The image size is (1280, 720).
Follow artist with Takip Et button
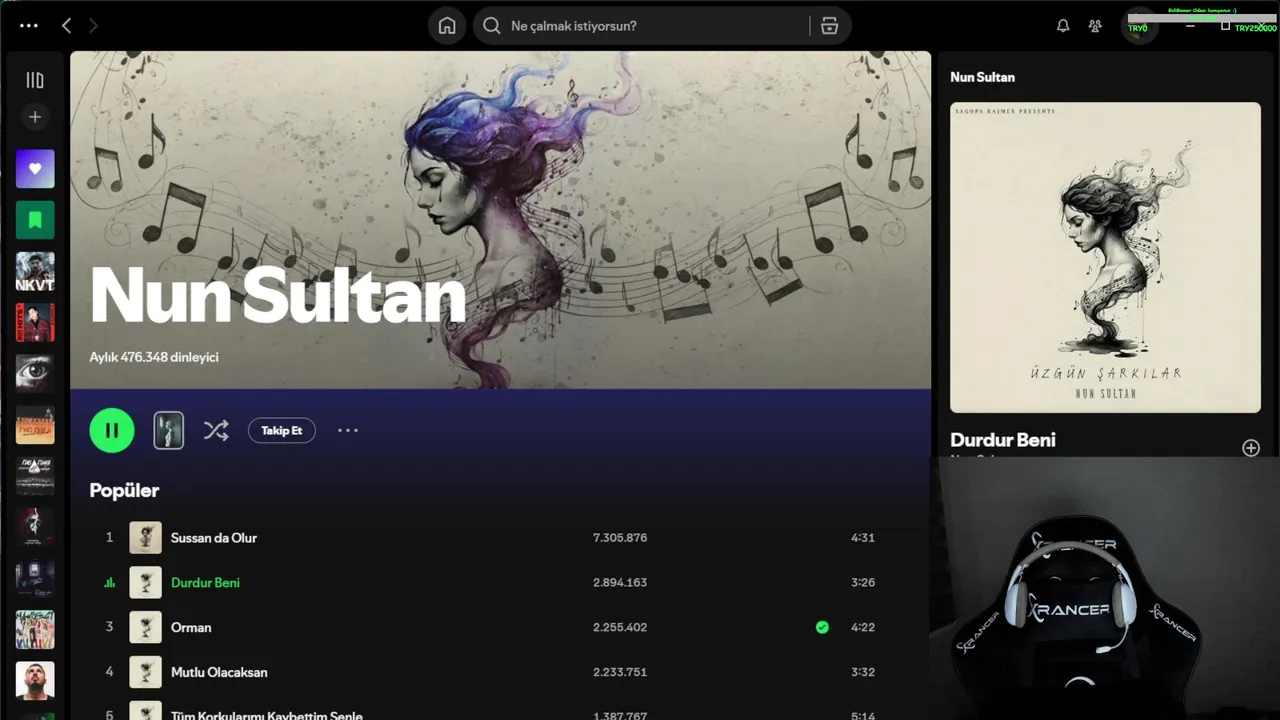coord(282,430)
